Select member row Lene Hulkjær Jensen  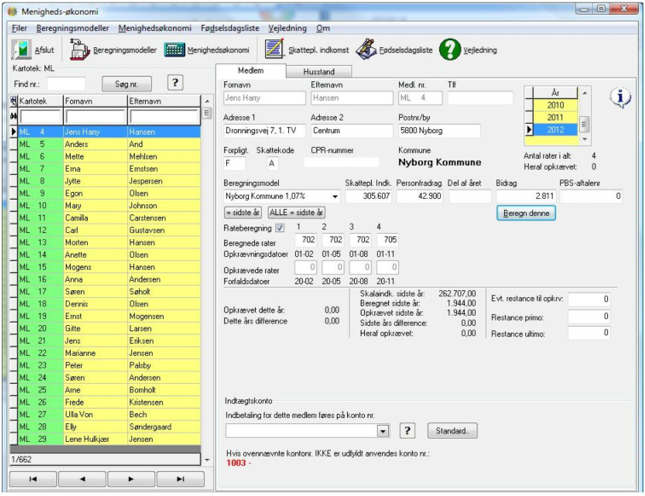click(109, 439)
